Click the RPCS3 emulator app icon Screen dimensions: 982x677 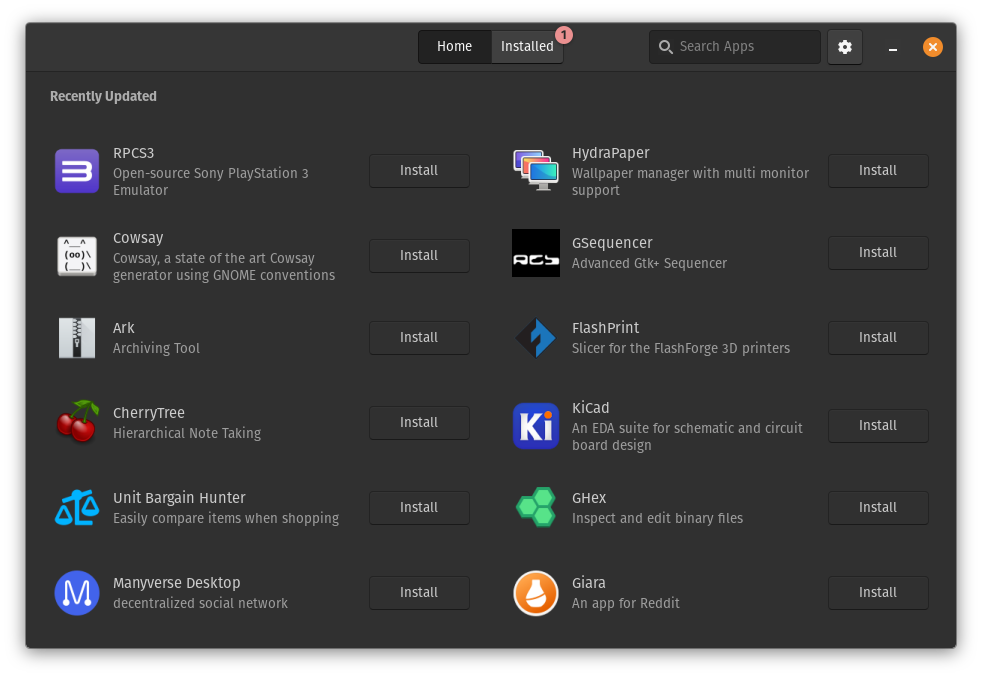tap(77, 171)
